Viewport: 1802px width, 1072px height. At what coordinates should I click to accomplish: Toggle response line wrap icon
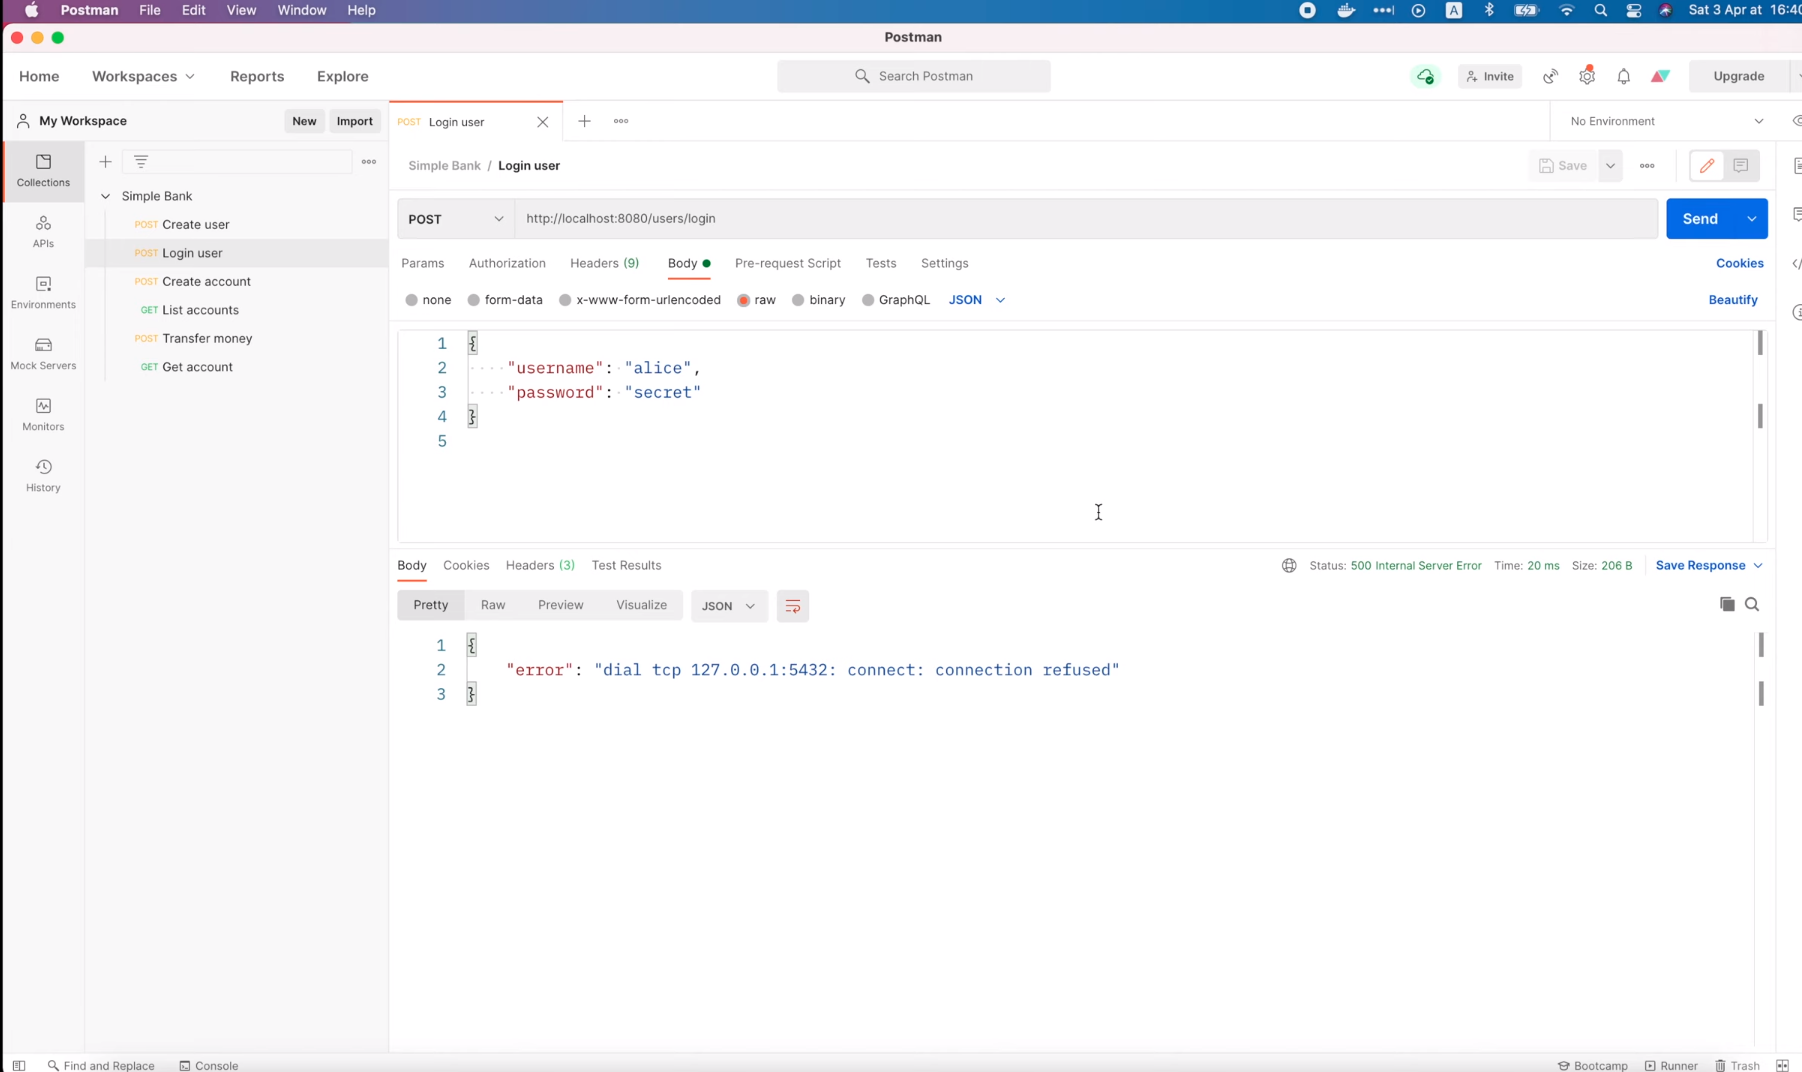[x=792, y=606]
